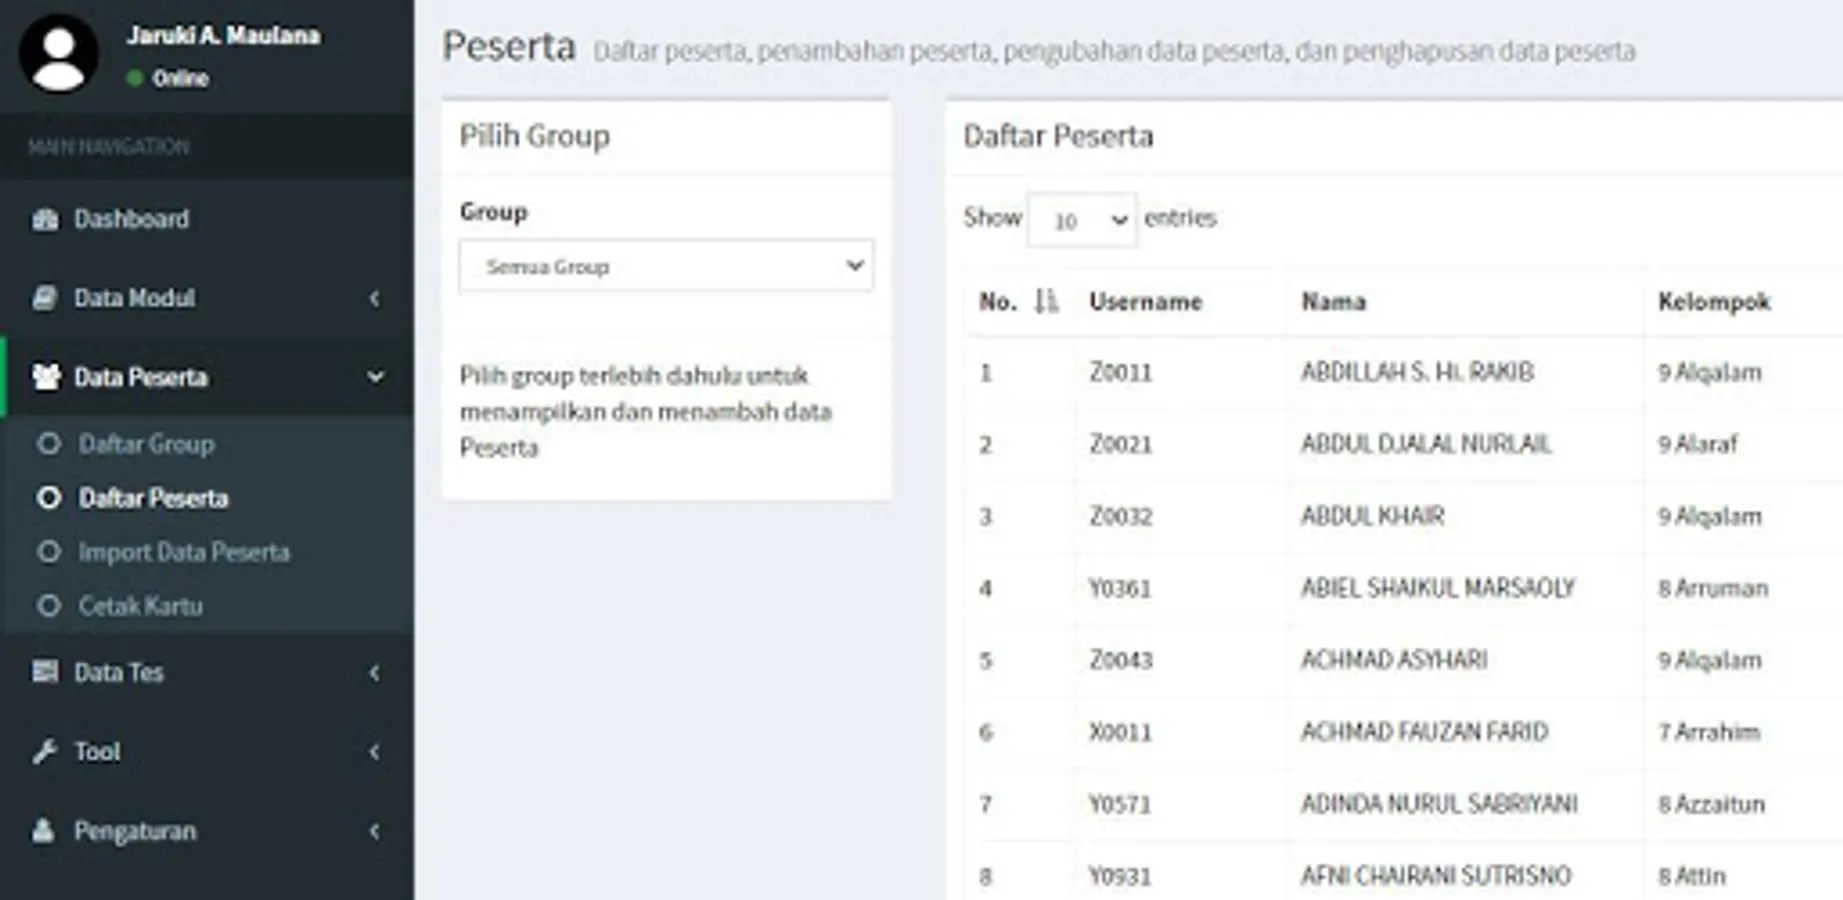The width and height of the screenshot is (1843, 900).
Task: Click the Data Tes list icon
Action: point(45,672)
